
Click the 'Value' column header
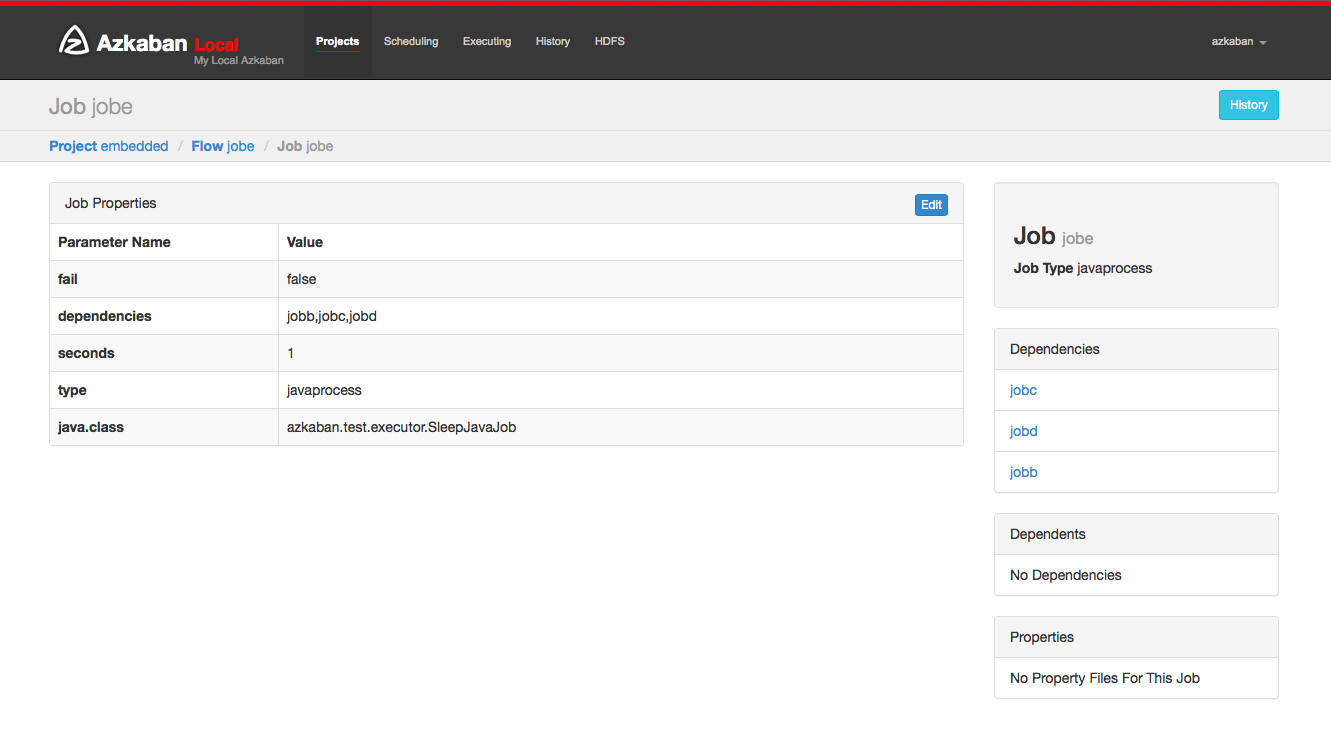click(621, 242)
